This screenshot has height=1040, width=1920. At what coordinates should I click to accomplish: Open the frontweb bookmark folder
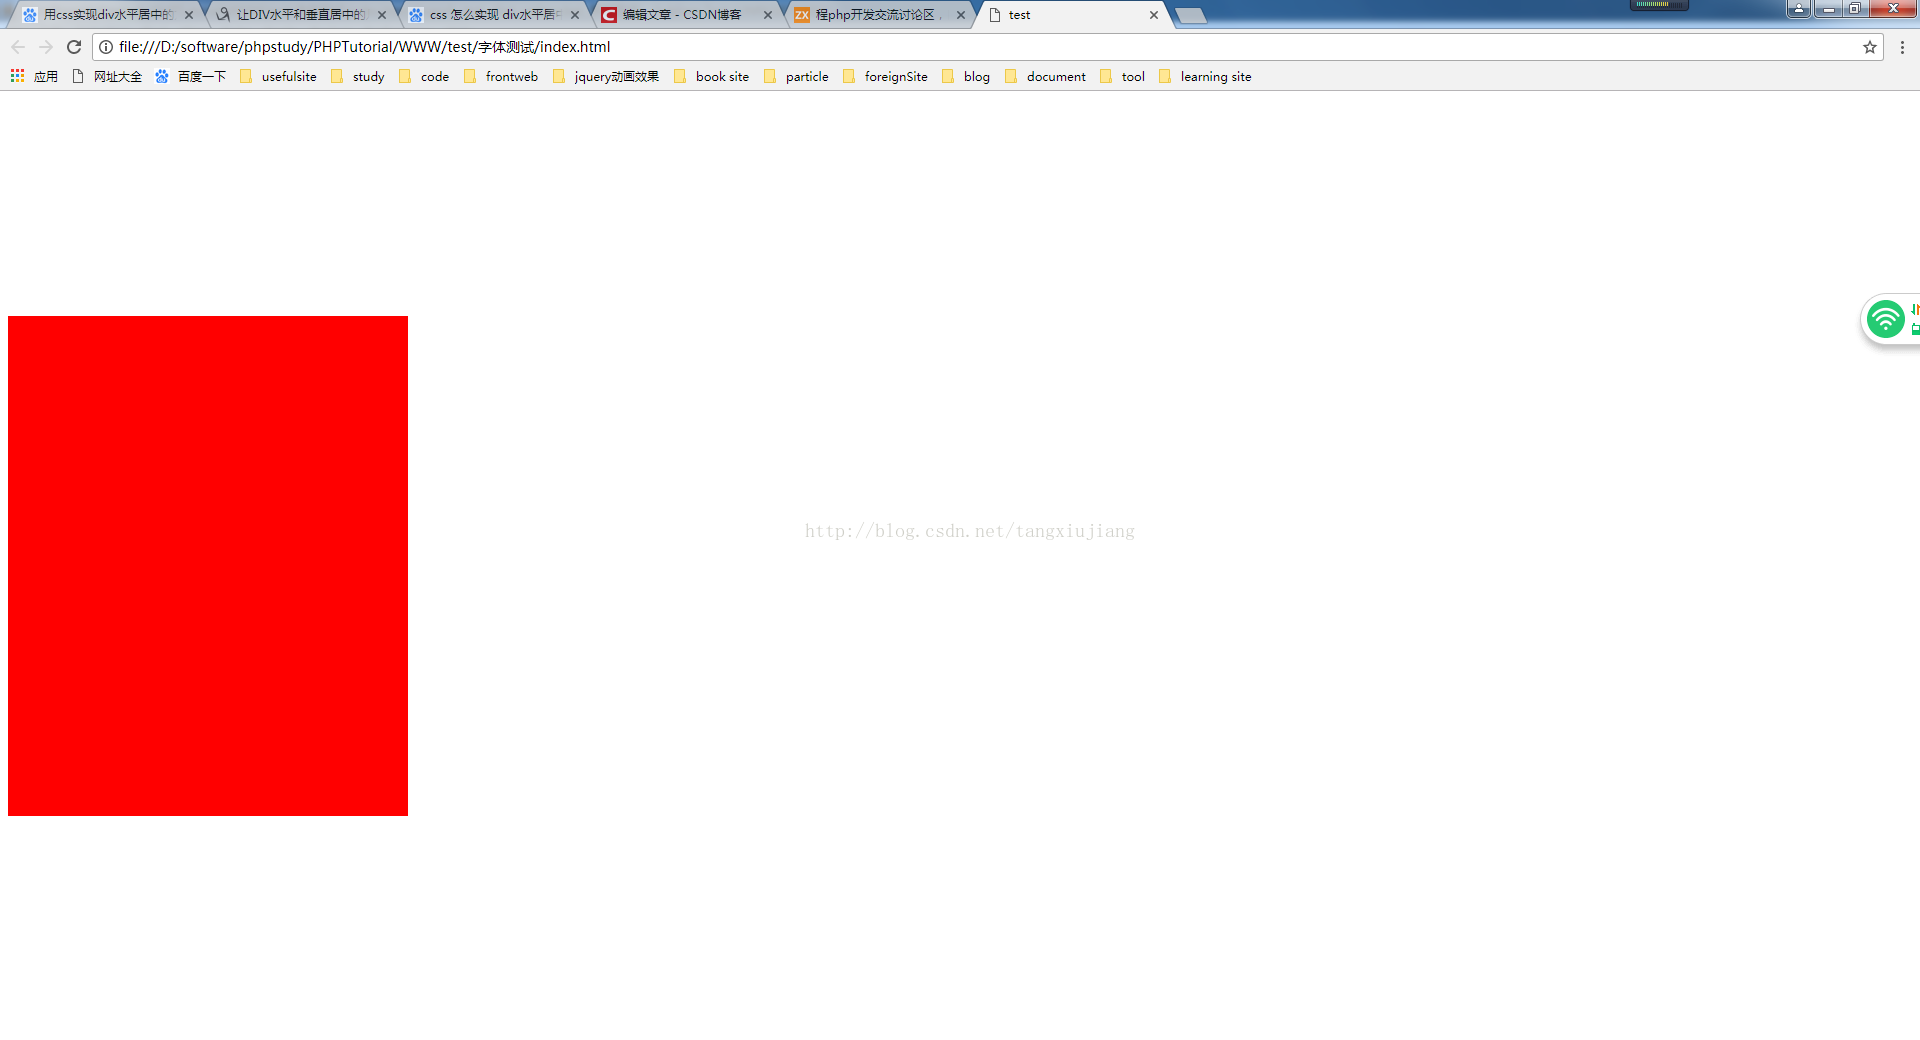click(x=500, y=76)
